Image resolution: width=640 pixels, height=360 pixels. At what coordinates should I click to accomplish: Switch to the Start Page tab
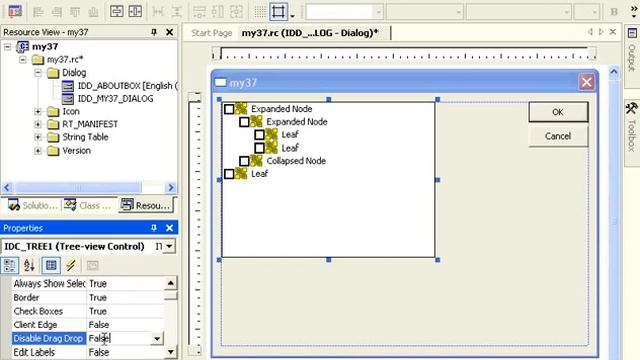point(211,33)
